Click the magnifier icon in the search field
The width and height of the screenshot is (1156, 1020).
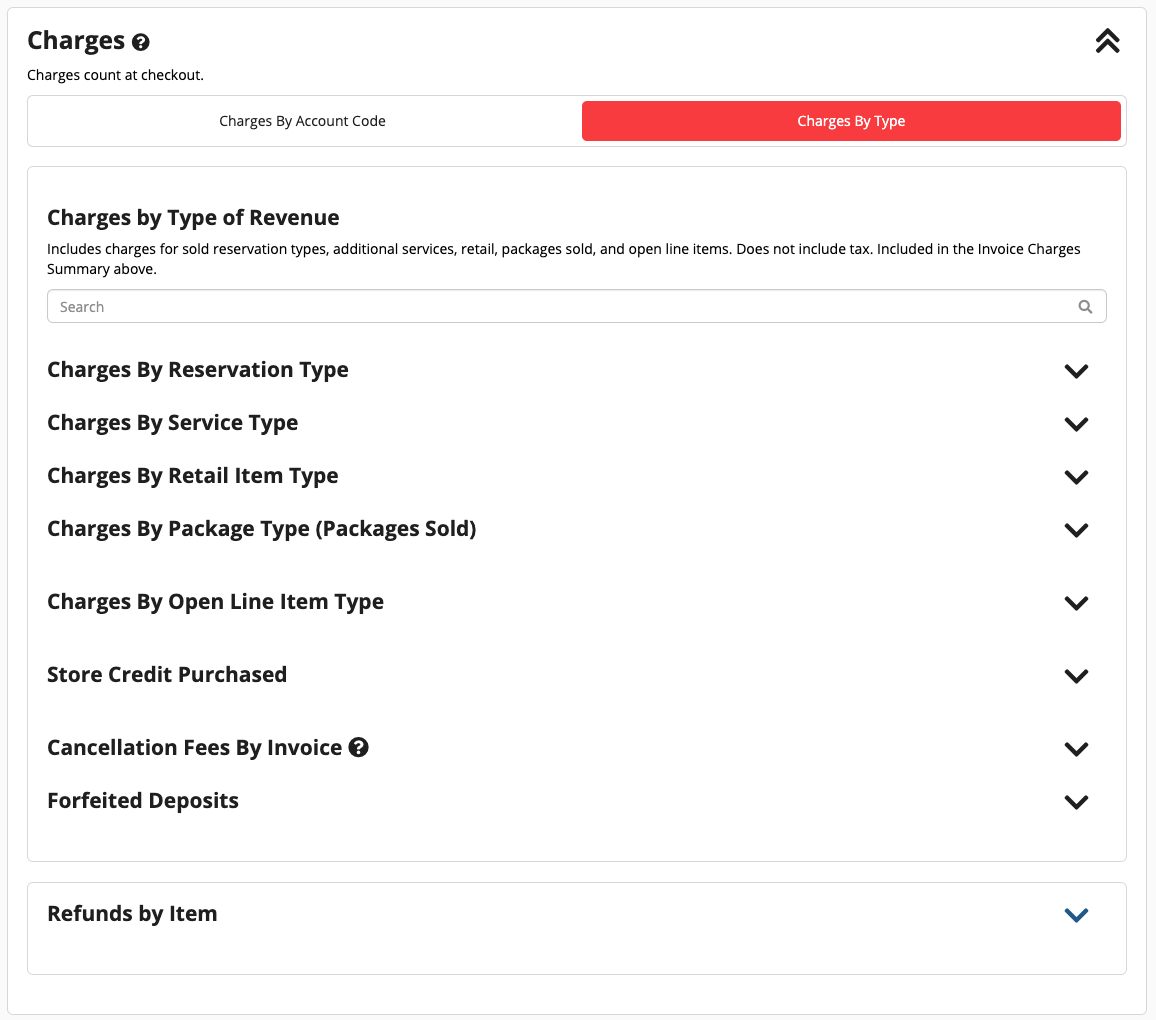[x=1084, y=307]
